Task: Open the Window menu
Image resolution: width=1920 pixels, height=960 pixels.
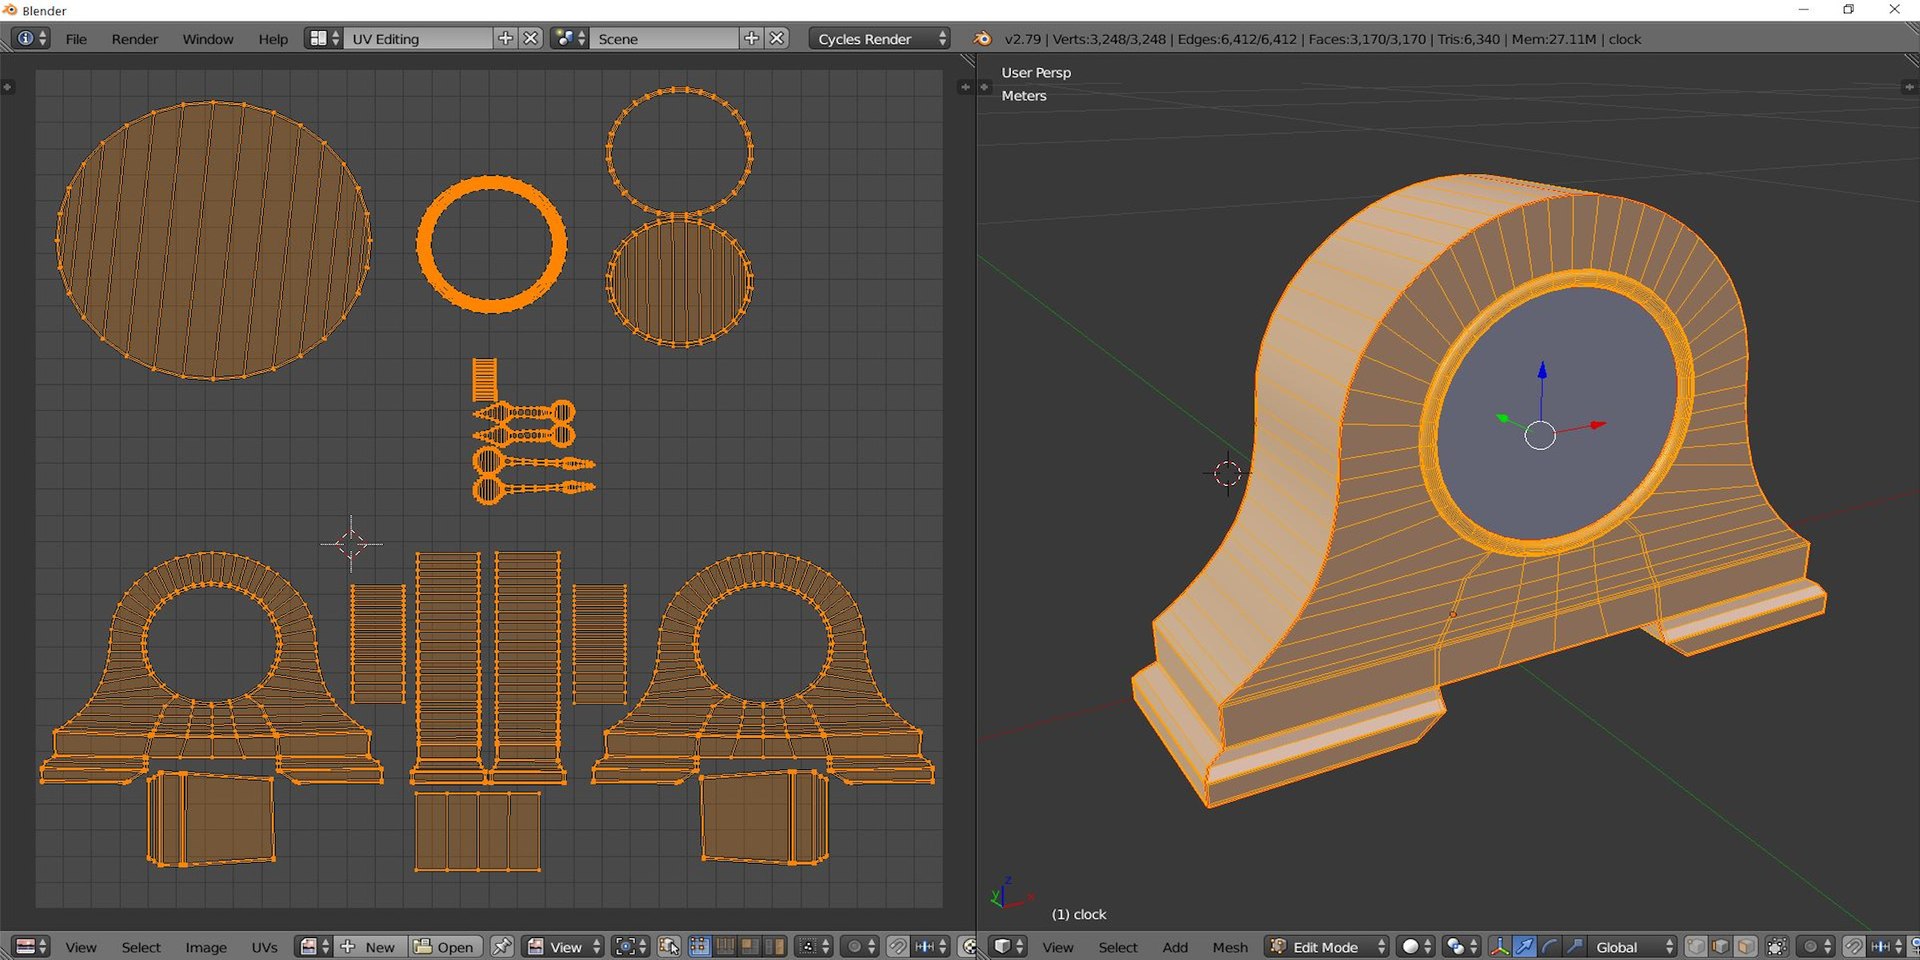Action: coord(208,39)
